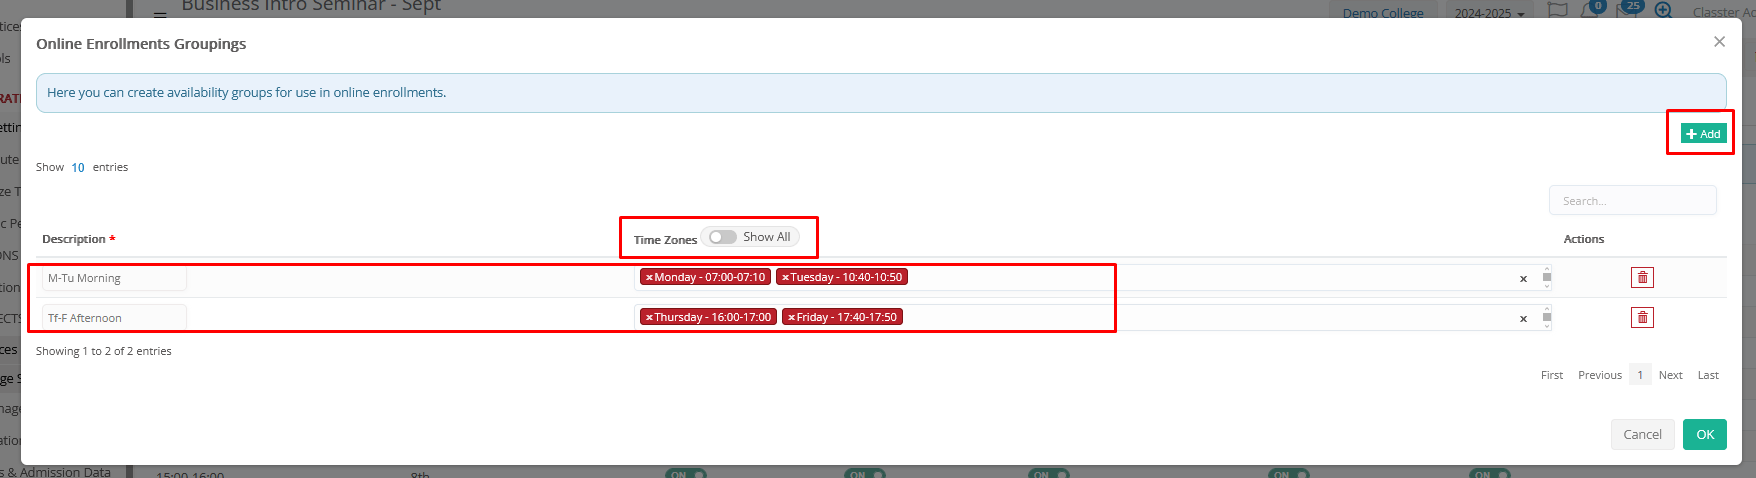Image resolution: width=1756 pixels, height=478 pixels.
Task: Delete the Tf-F Afternoon group row
Action: (x=1642, y=318)
